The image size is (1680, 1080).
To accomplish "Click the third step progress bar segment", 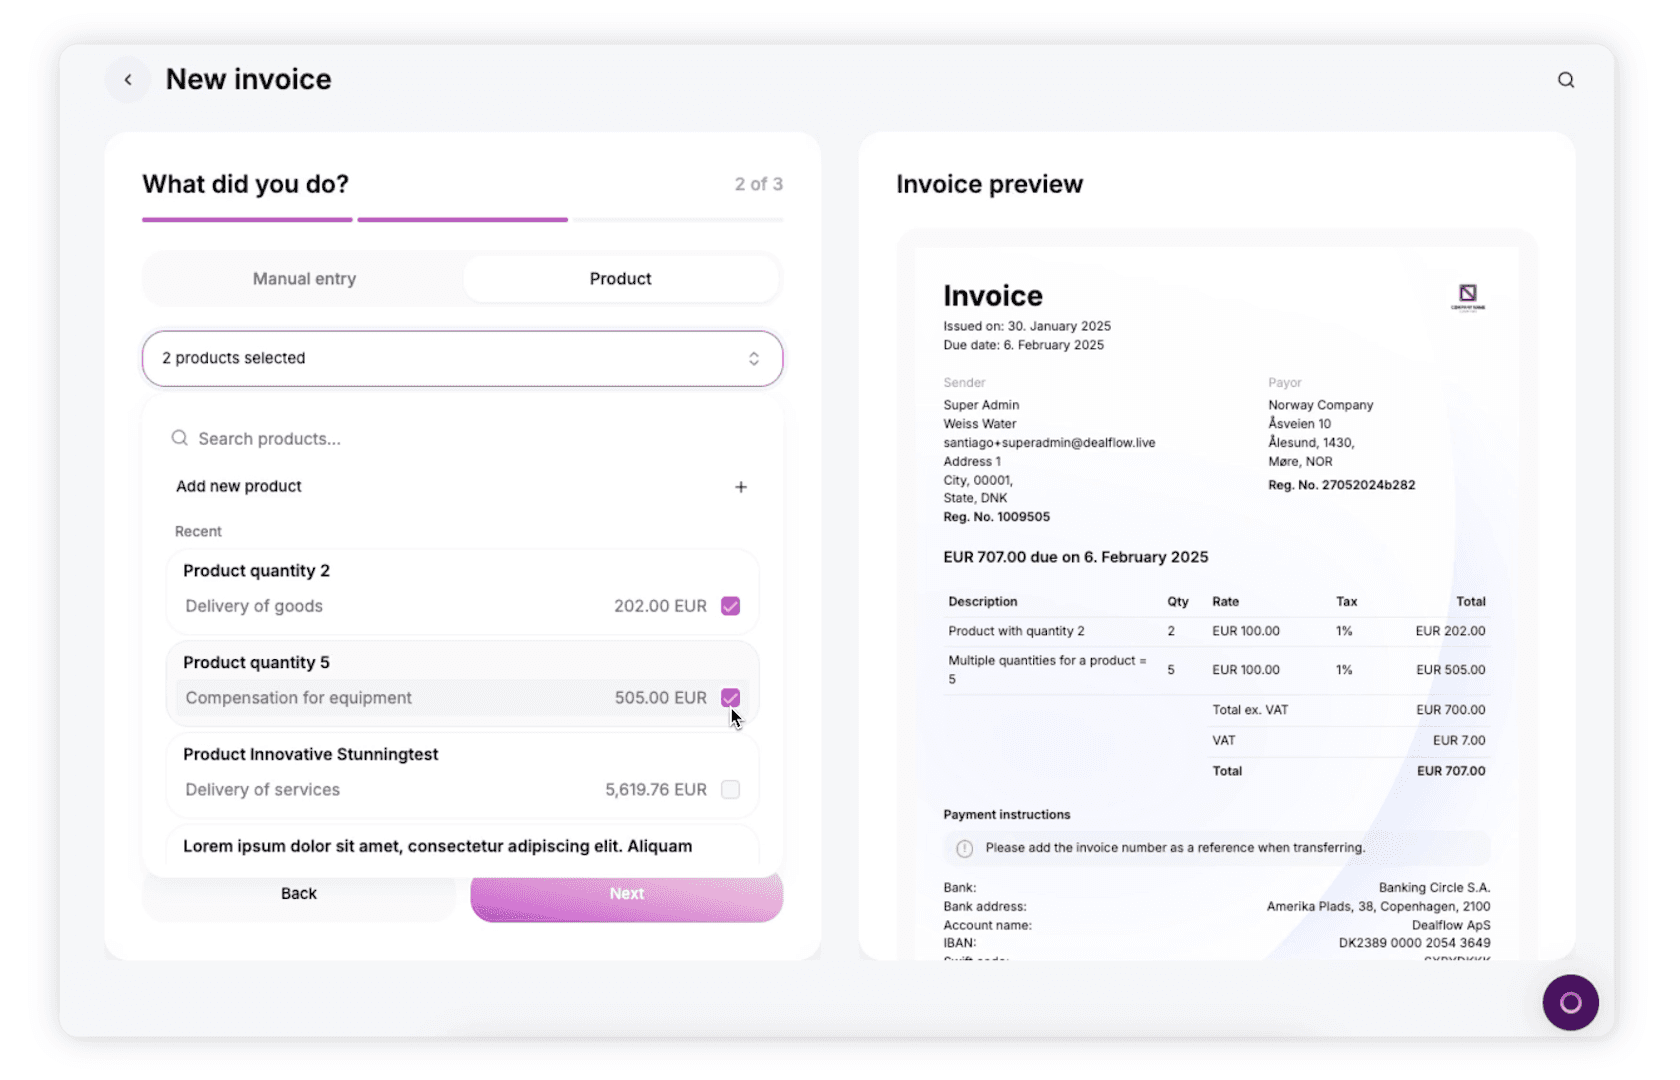I will pyautogui.click(x=678, y=219).
